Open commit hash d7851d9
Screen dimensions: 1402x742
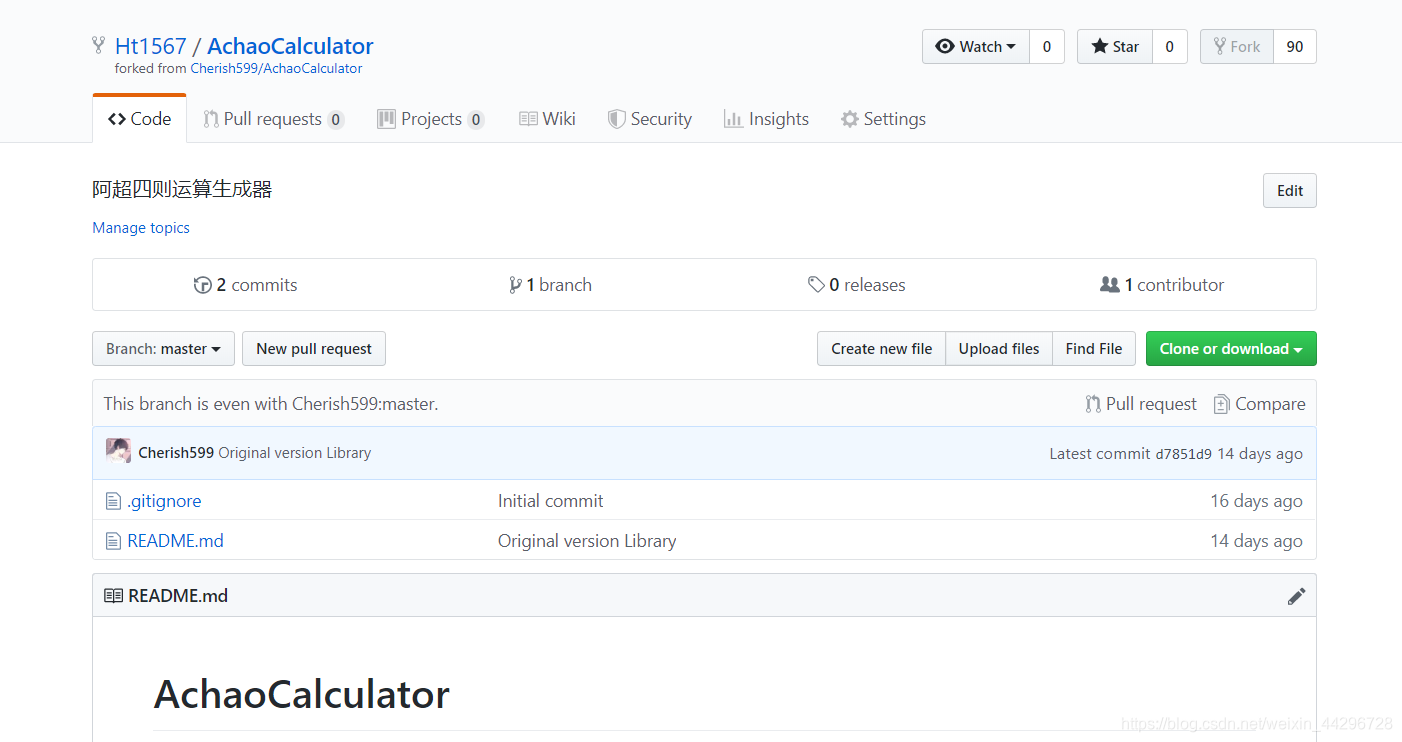[x=1184, y=454]
